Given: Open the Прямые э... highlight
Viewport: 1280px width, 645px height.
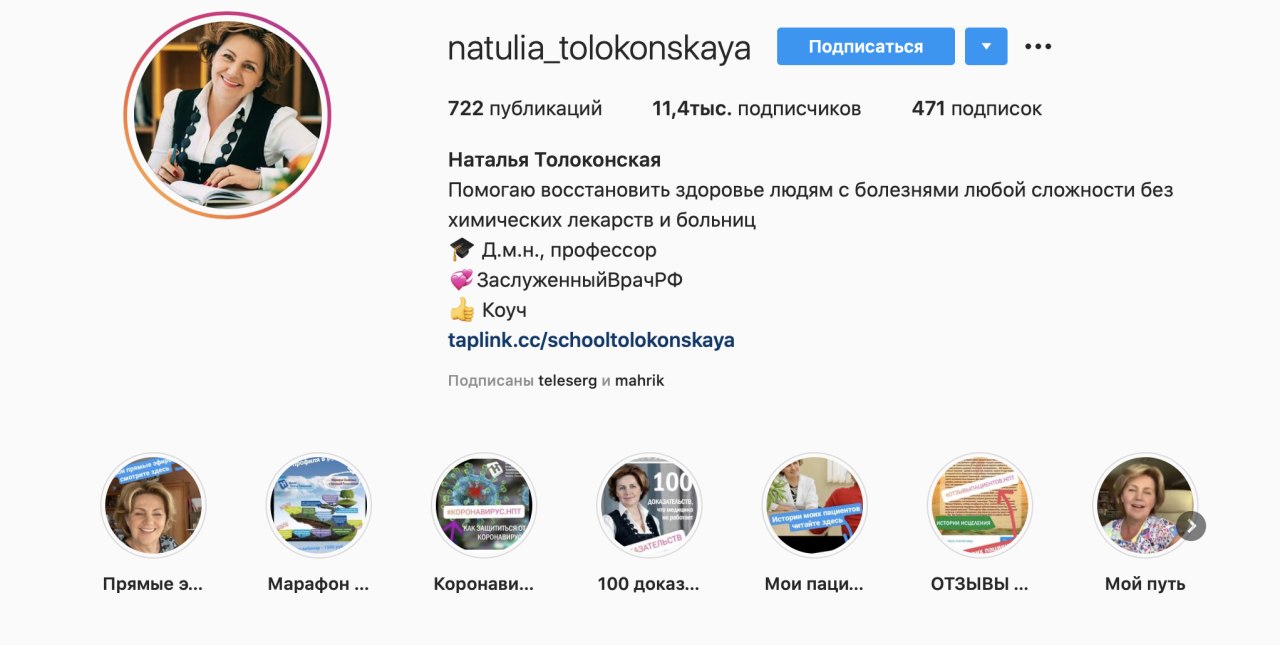Looking at the screenshot, I should pyautogui.click(x=154, y=505).
